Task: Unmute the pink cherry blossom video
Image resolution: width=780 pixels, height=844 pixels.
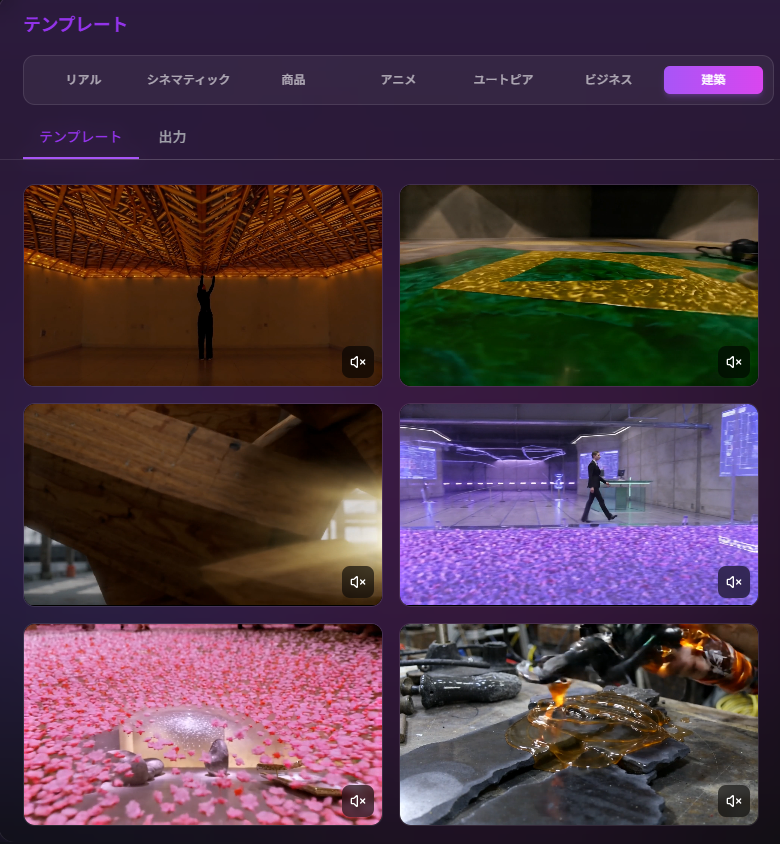Action: pyautogui.click(x=358, y=801)
